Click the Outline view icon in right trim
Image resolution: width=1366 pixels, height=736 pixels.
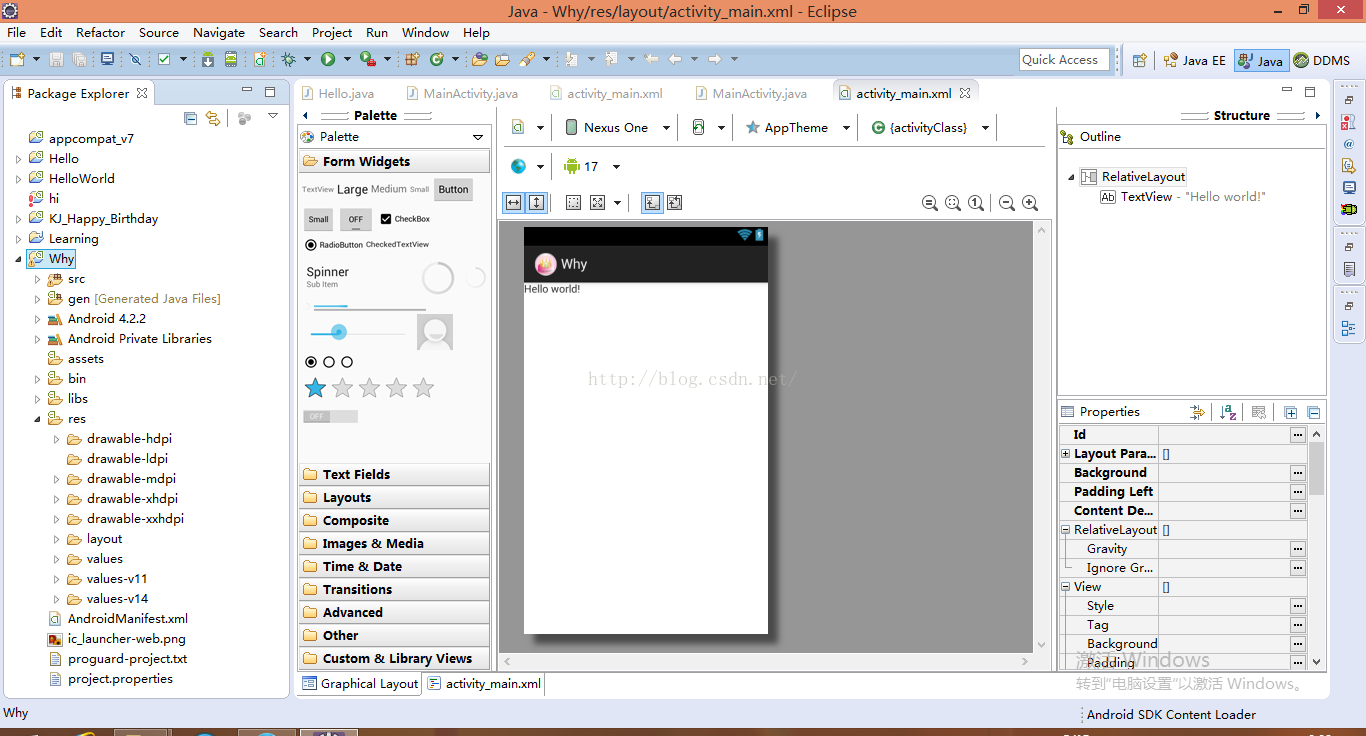(1349, 328)
